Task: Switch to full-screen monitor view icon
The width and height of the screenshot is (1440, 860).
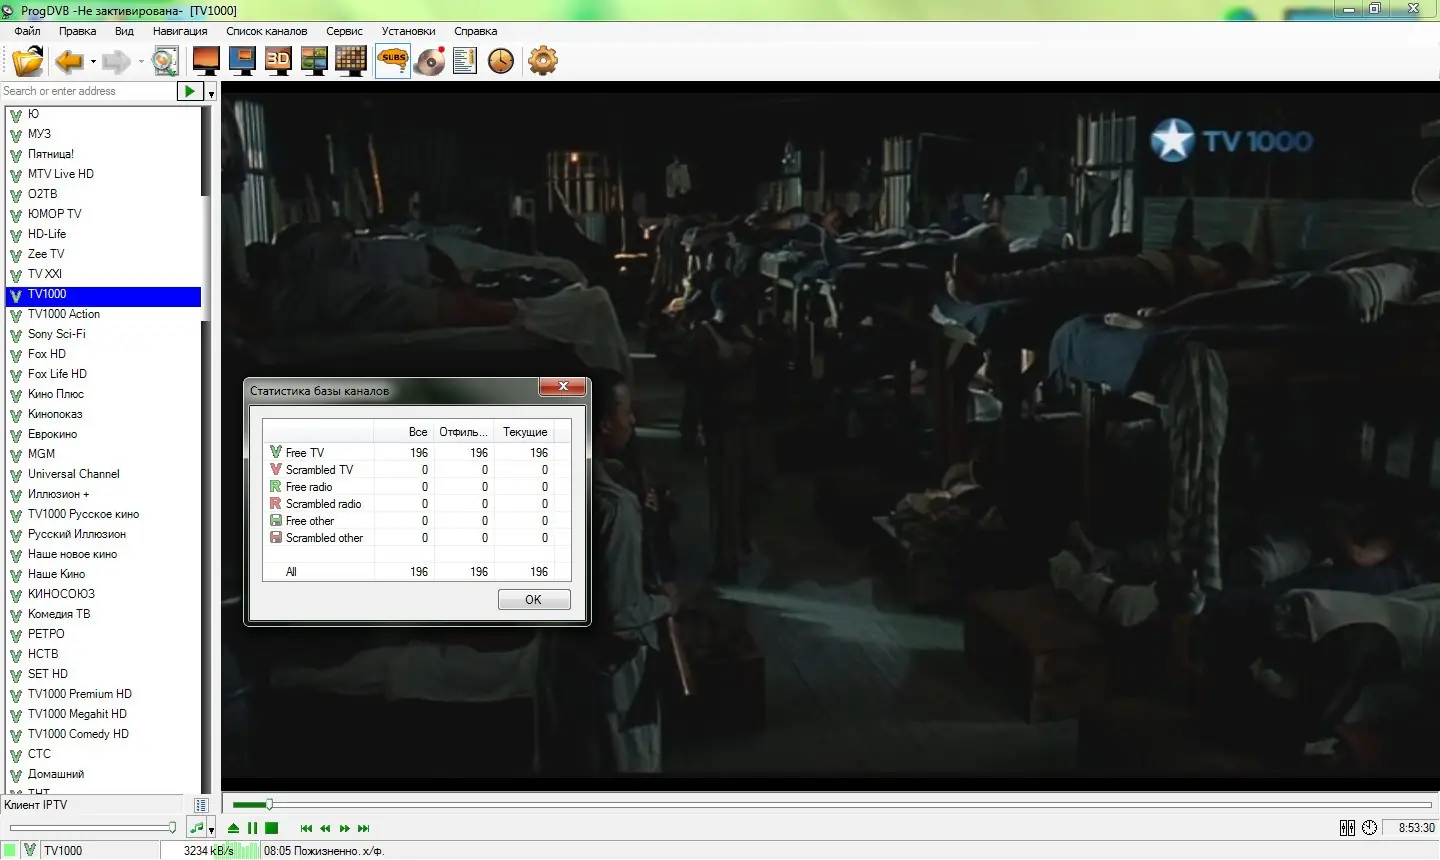Action: pyautogui.click(x=206, y=61)
